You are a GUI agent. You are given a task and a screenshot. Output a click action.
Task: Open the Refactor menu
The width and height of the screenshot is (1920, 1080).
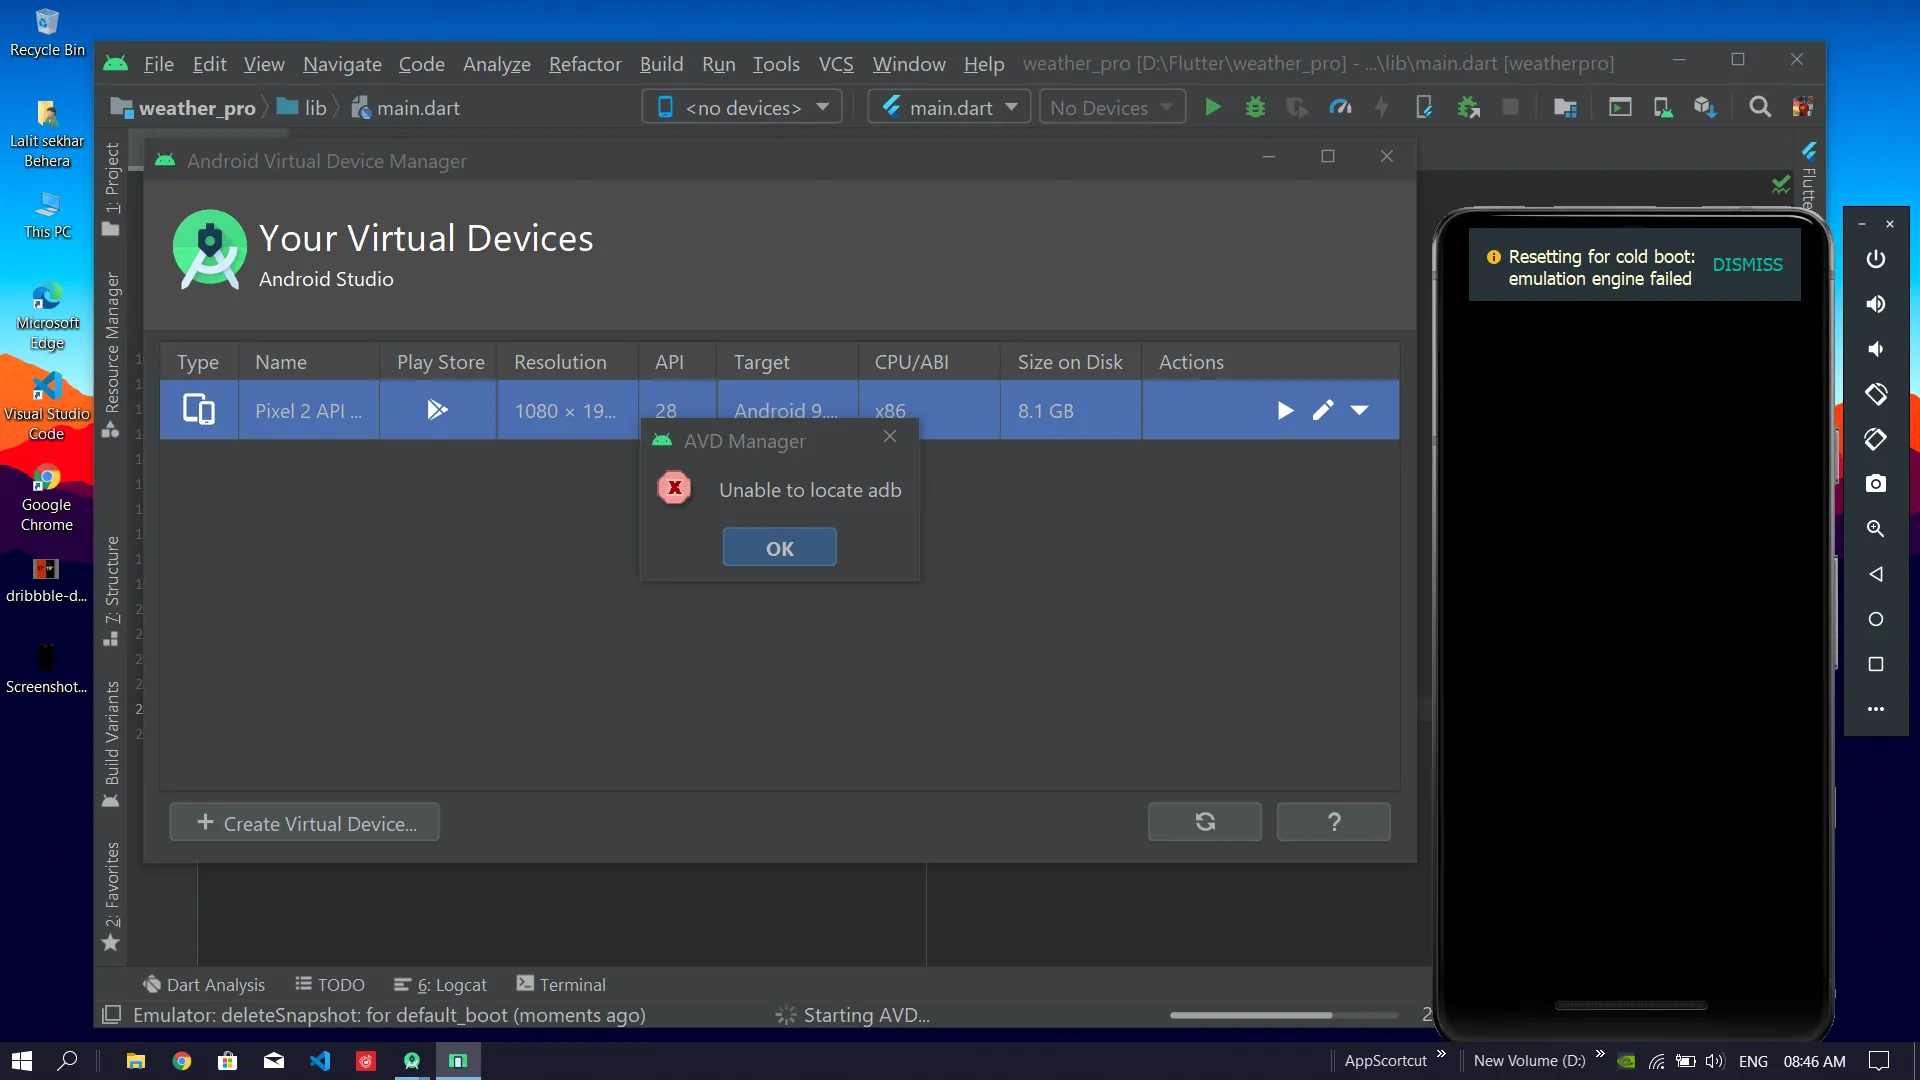[x=585, y=64]
